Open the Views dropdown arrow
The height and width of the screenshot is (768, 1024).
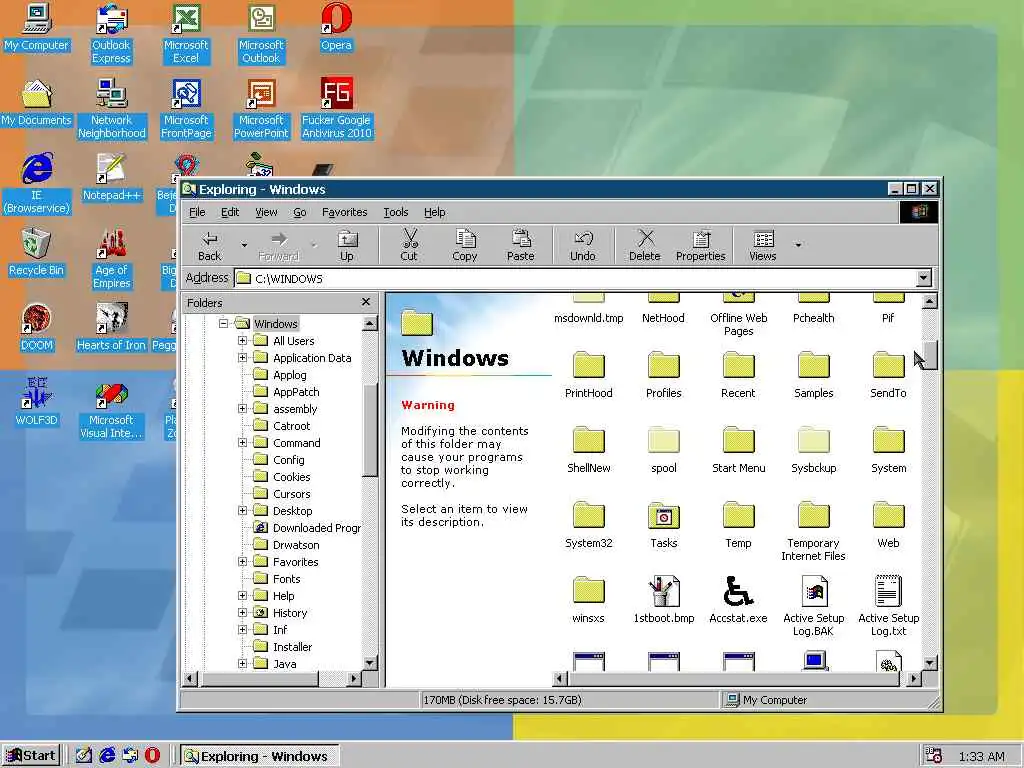pyautogui.click(x=798, y=245)
